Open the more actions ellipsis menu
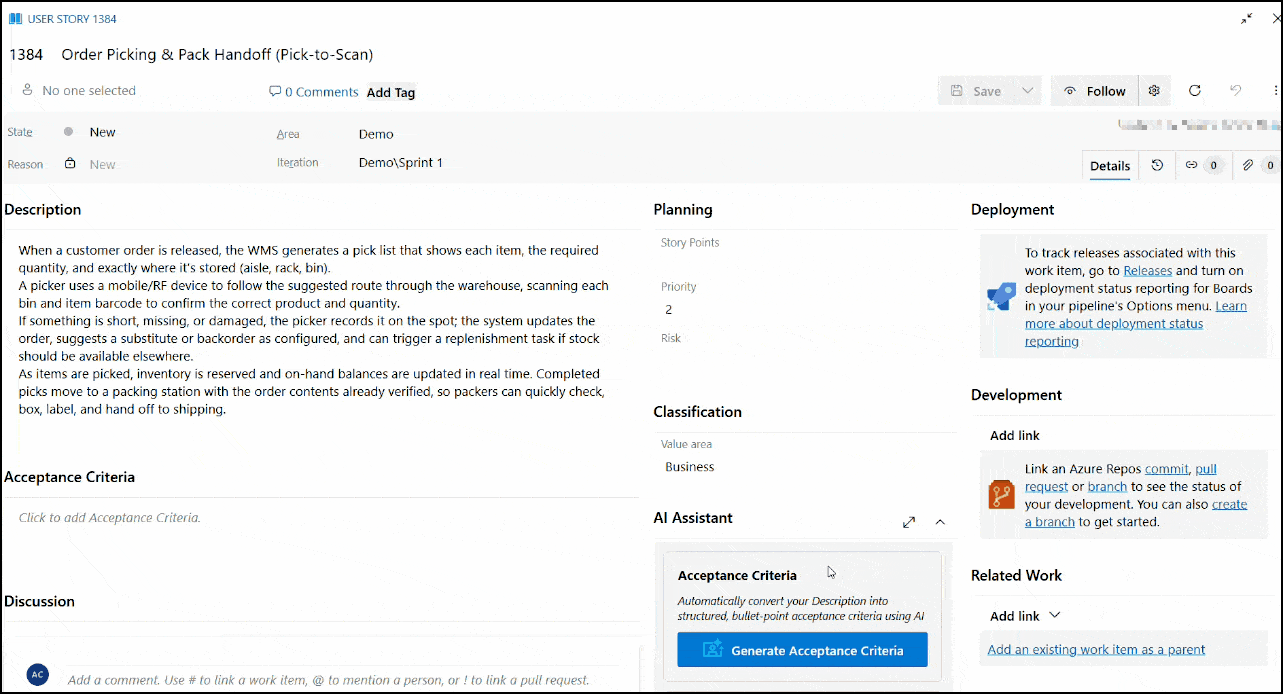The height and width of the screenshot is (694, 1283). 1276,91
